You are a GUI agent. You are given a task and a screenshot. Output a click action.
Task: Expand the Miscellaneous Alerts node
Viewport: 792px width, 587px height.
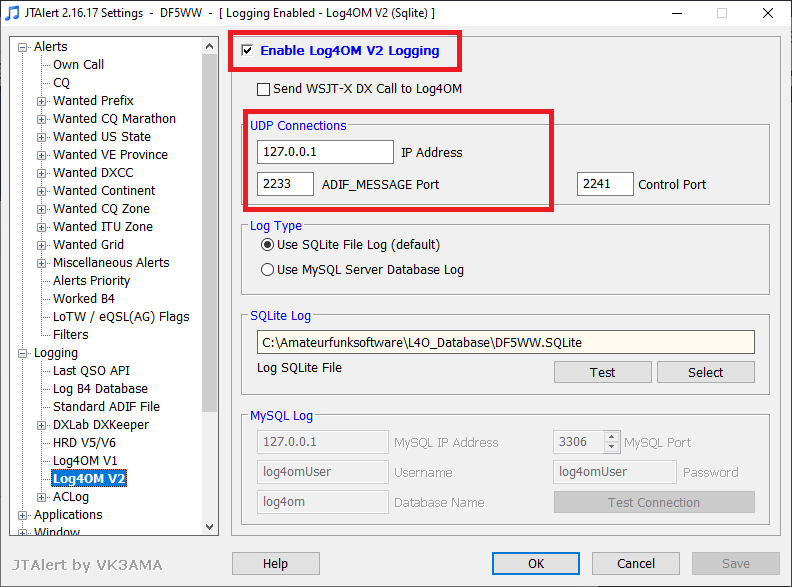(x=41, y=263)
